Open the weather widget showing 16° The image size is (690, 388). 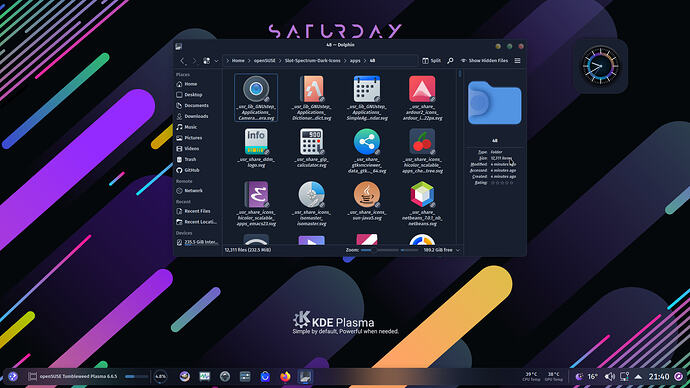(x=587, y=377)
